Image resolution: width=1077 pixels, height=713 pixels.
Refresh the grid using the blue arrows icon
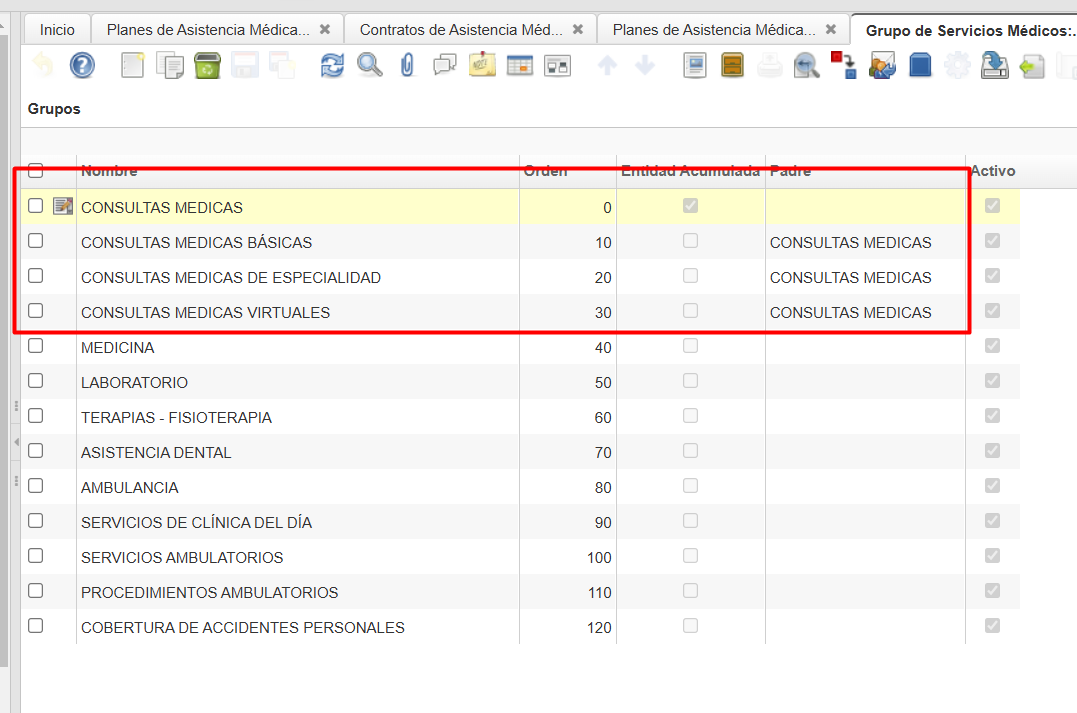pyautogui.click(x=331, y=66)
